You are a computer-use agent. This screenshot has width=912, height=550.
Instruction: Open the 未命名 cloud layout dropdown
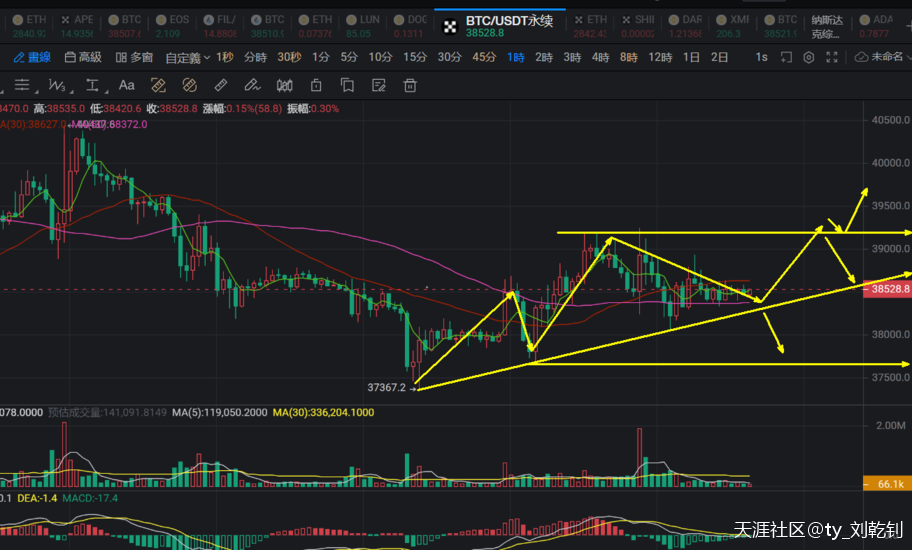tap(878, 57)
